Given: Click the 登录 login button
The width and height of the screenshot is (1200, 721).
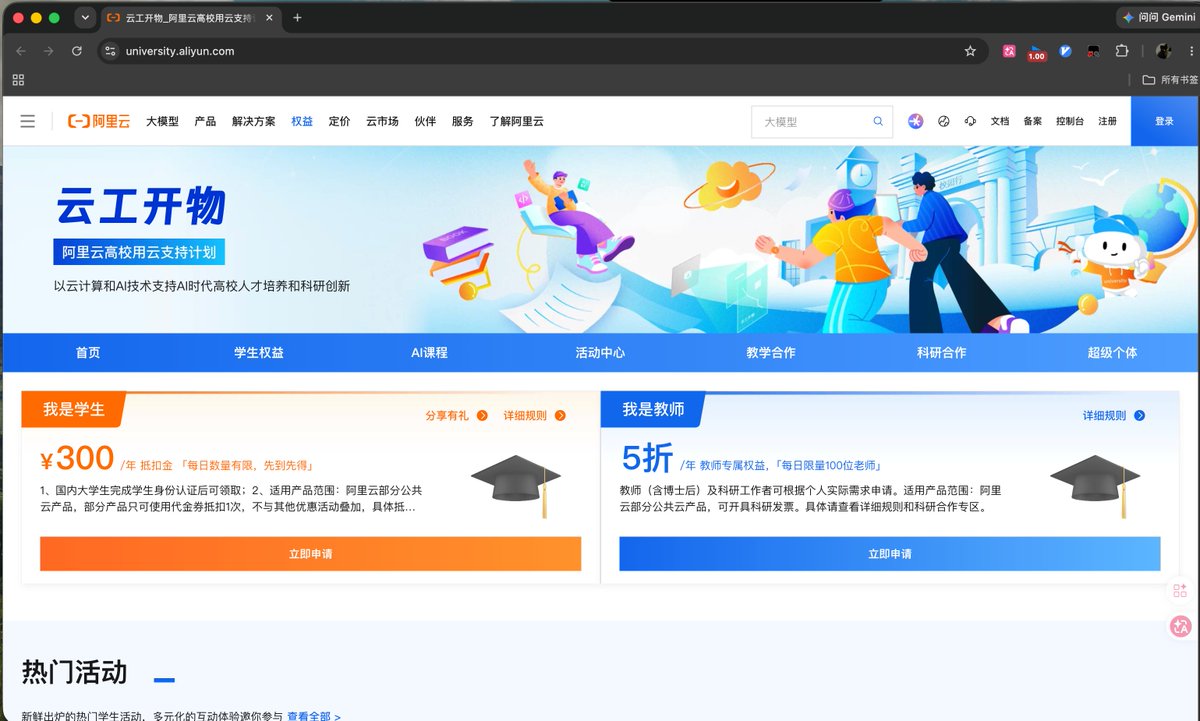Looking at the screenshot, I should 1164,121.
